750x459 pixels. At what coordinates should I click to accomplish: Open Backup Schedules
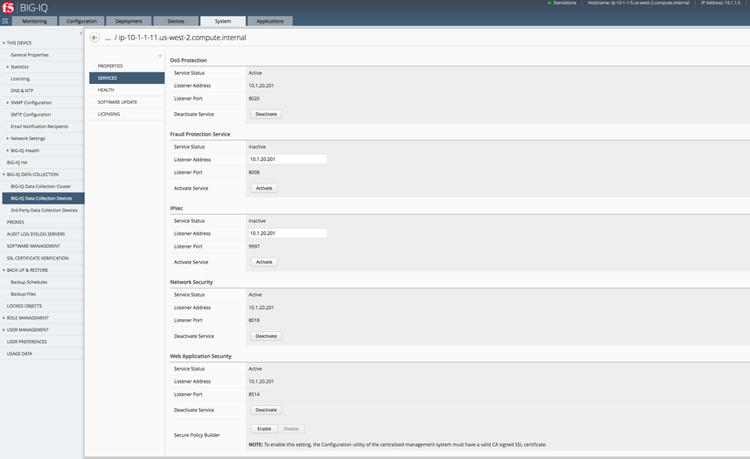[x=29, y=282]
